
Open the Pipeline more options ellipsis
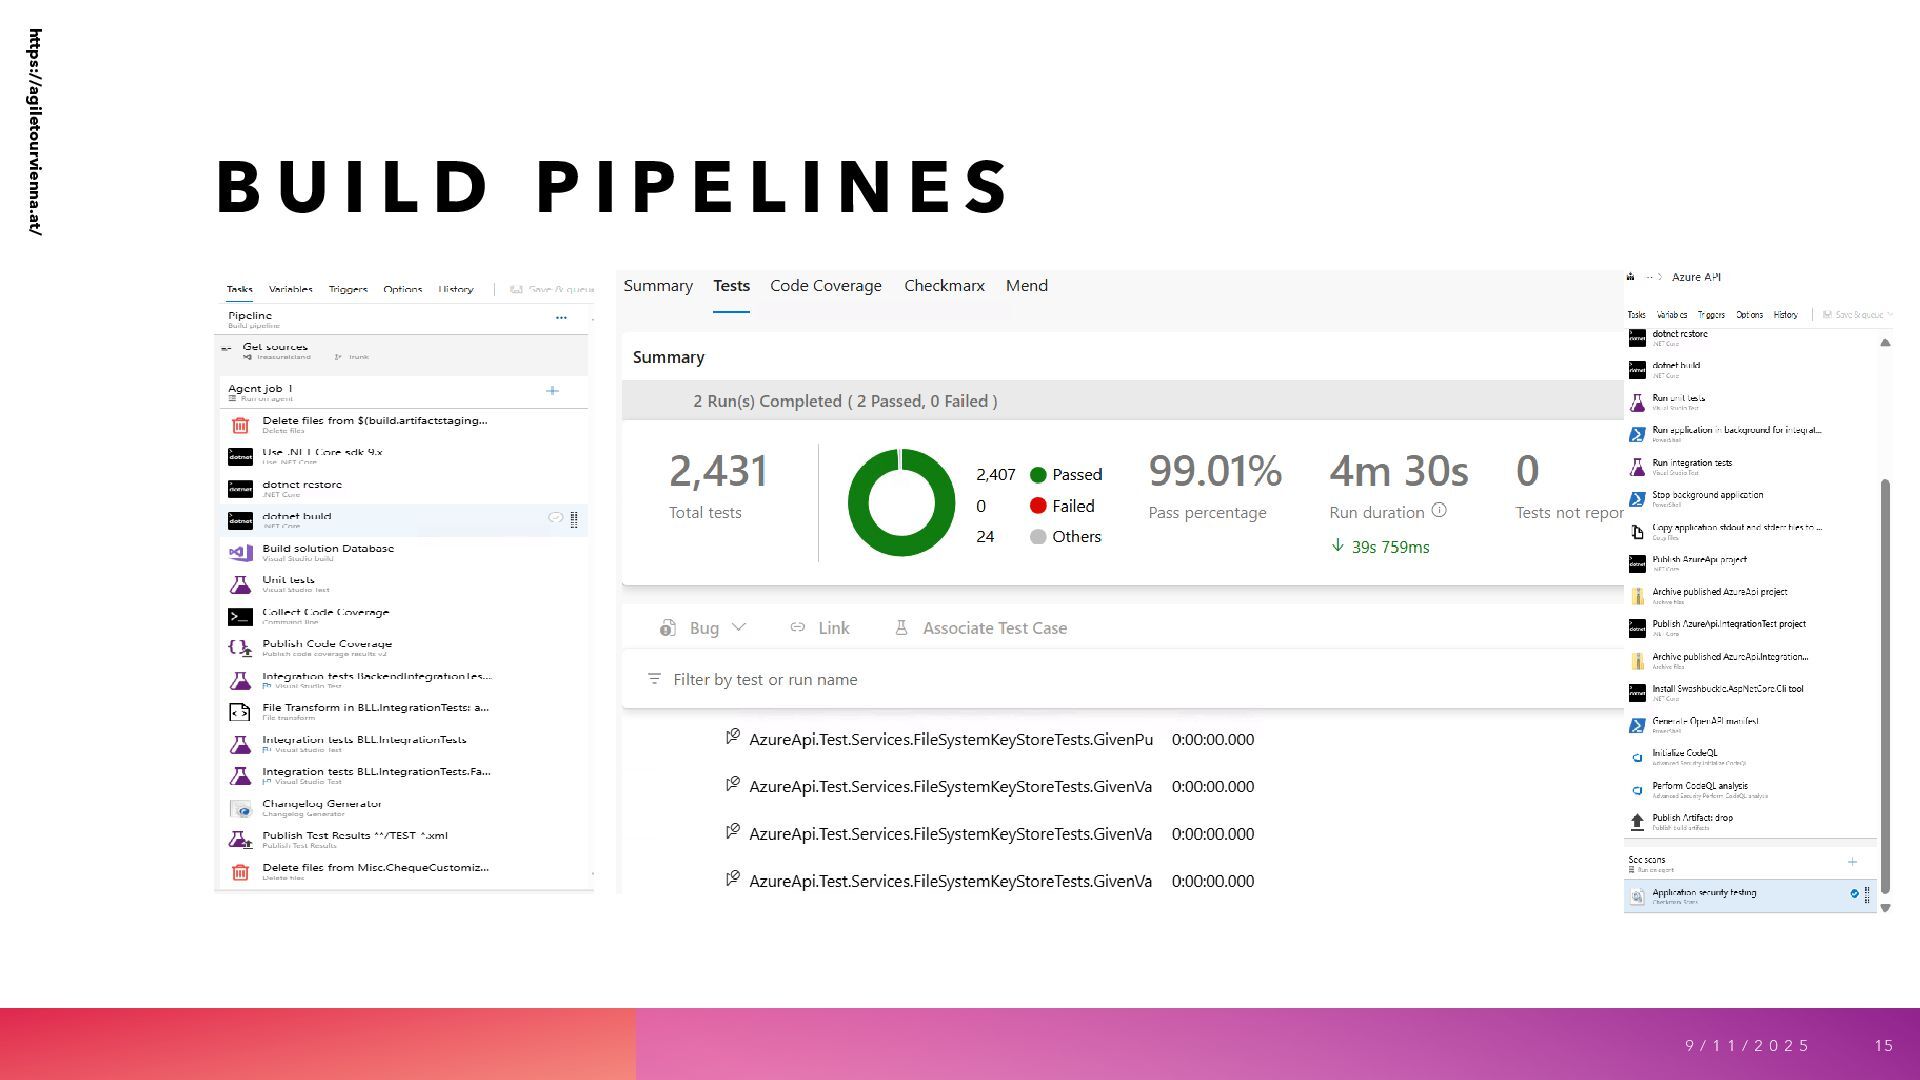click(x=561, y=318)
